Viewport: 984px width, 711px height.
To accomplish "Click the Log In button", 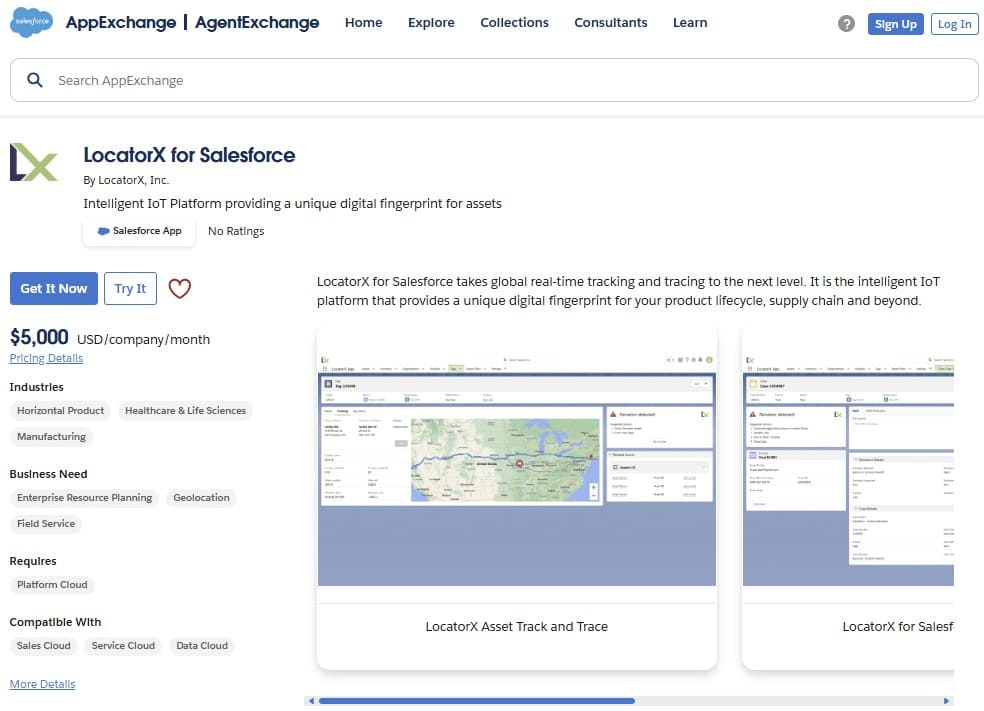I will [x=955, y=24].
